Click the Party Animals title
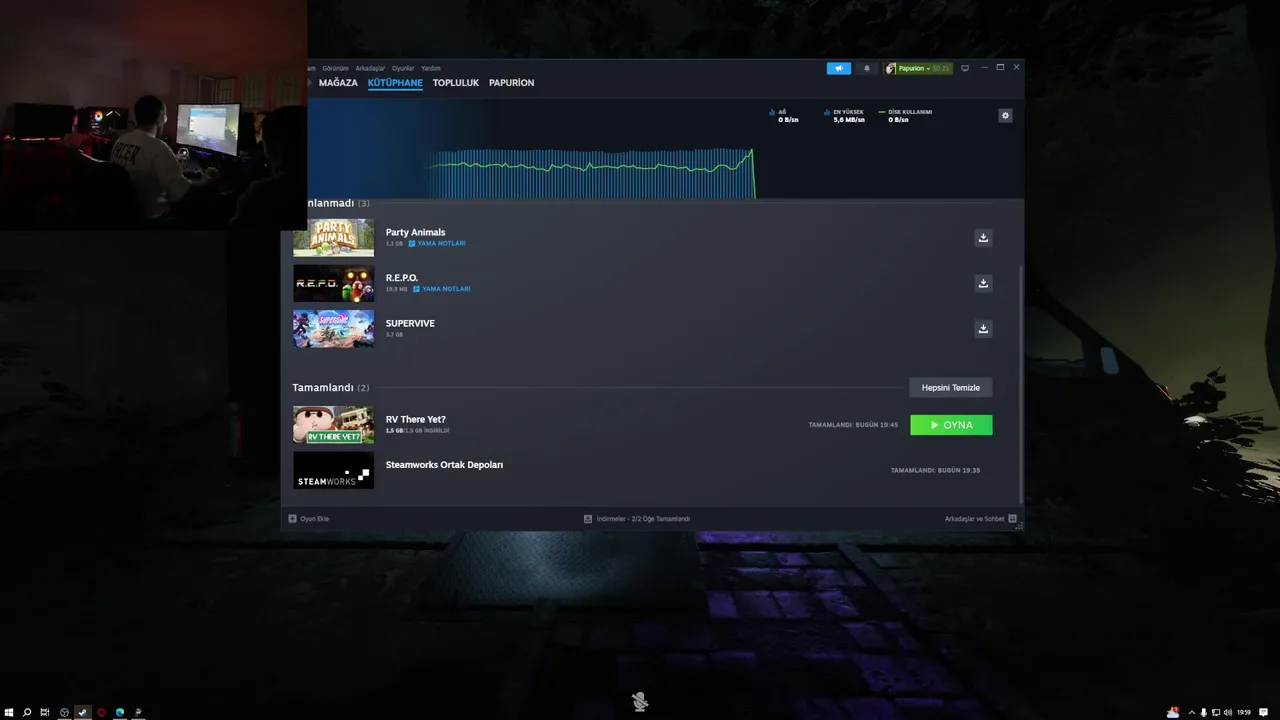 tap(415, 232)
